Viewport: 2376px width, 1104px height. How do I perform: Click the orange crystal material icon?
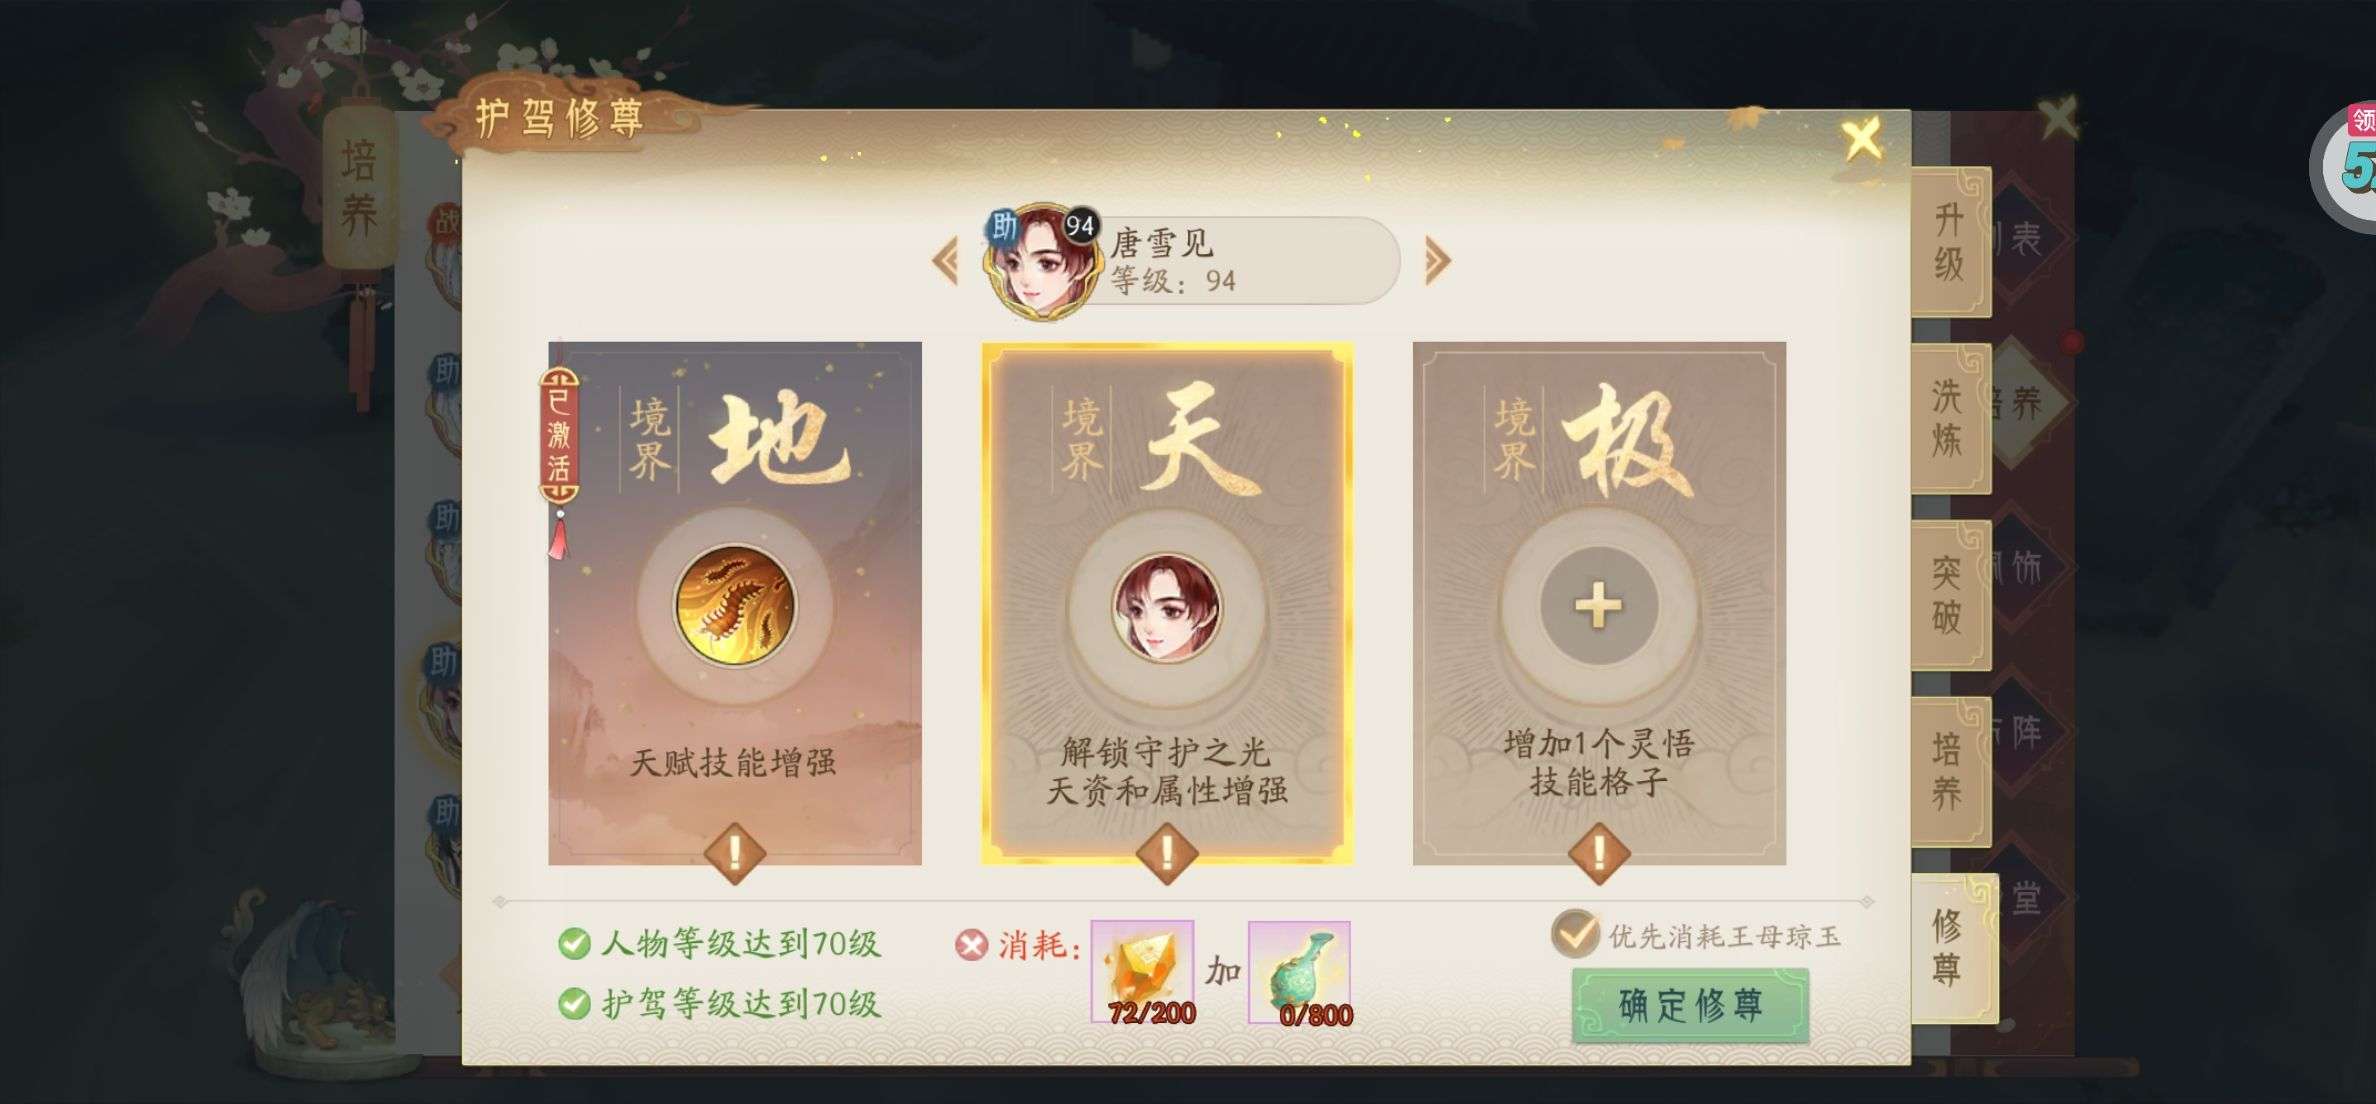click(1142, 972)
